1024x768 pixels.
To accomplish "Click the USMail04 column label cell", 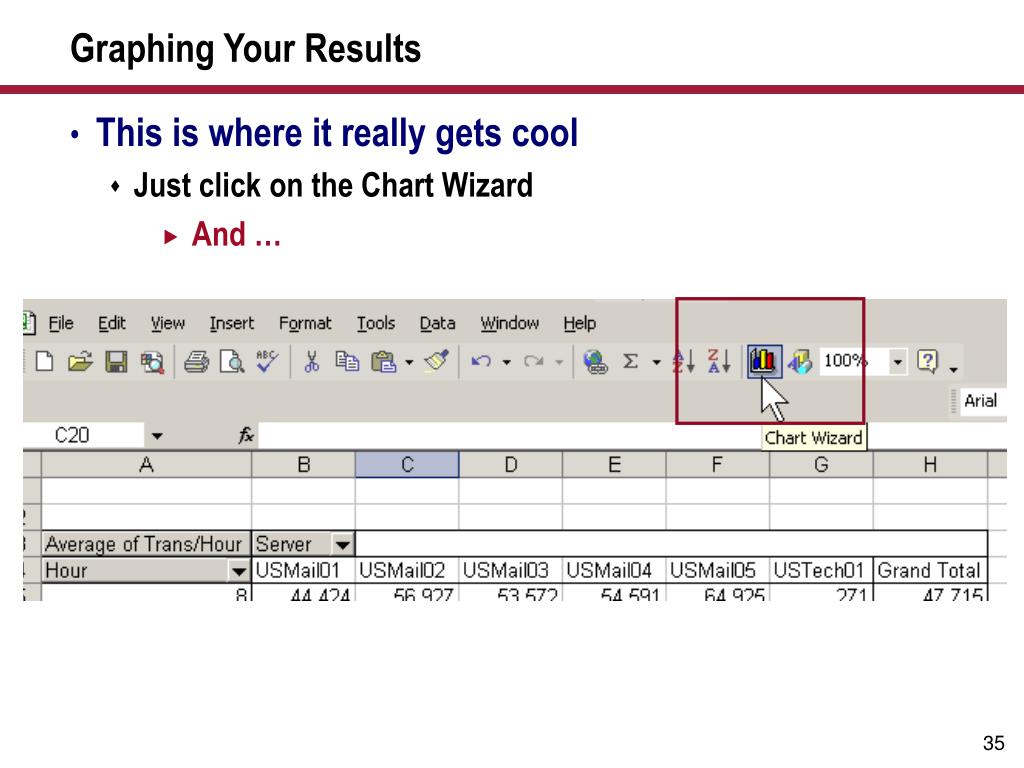I will click(x=615, y=571).
